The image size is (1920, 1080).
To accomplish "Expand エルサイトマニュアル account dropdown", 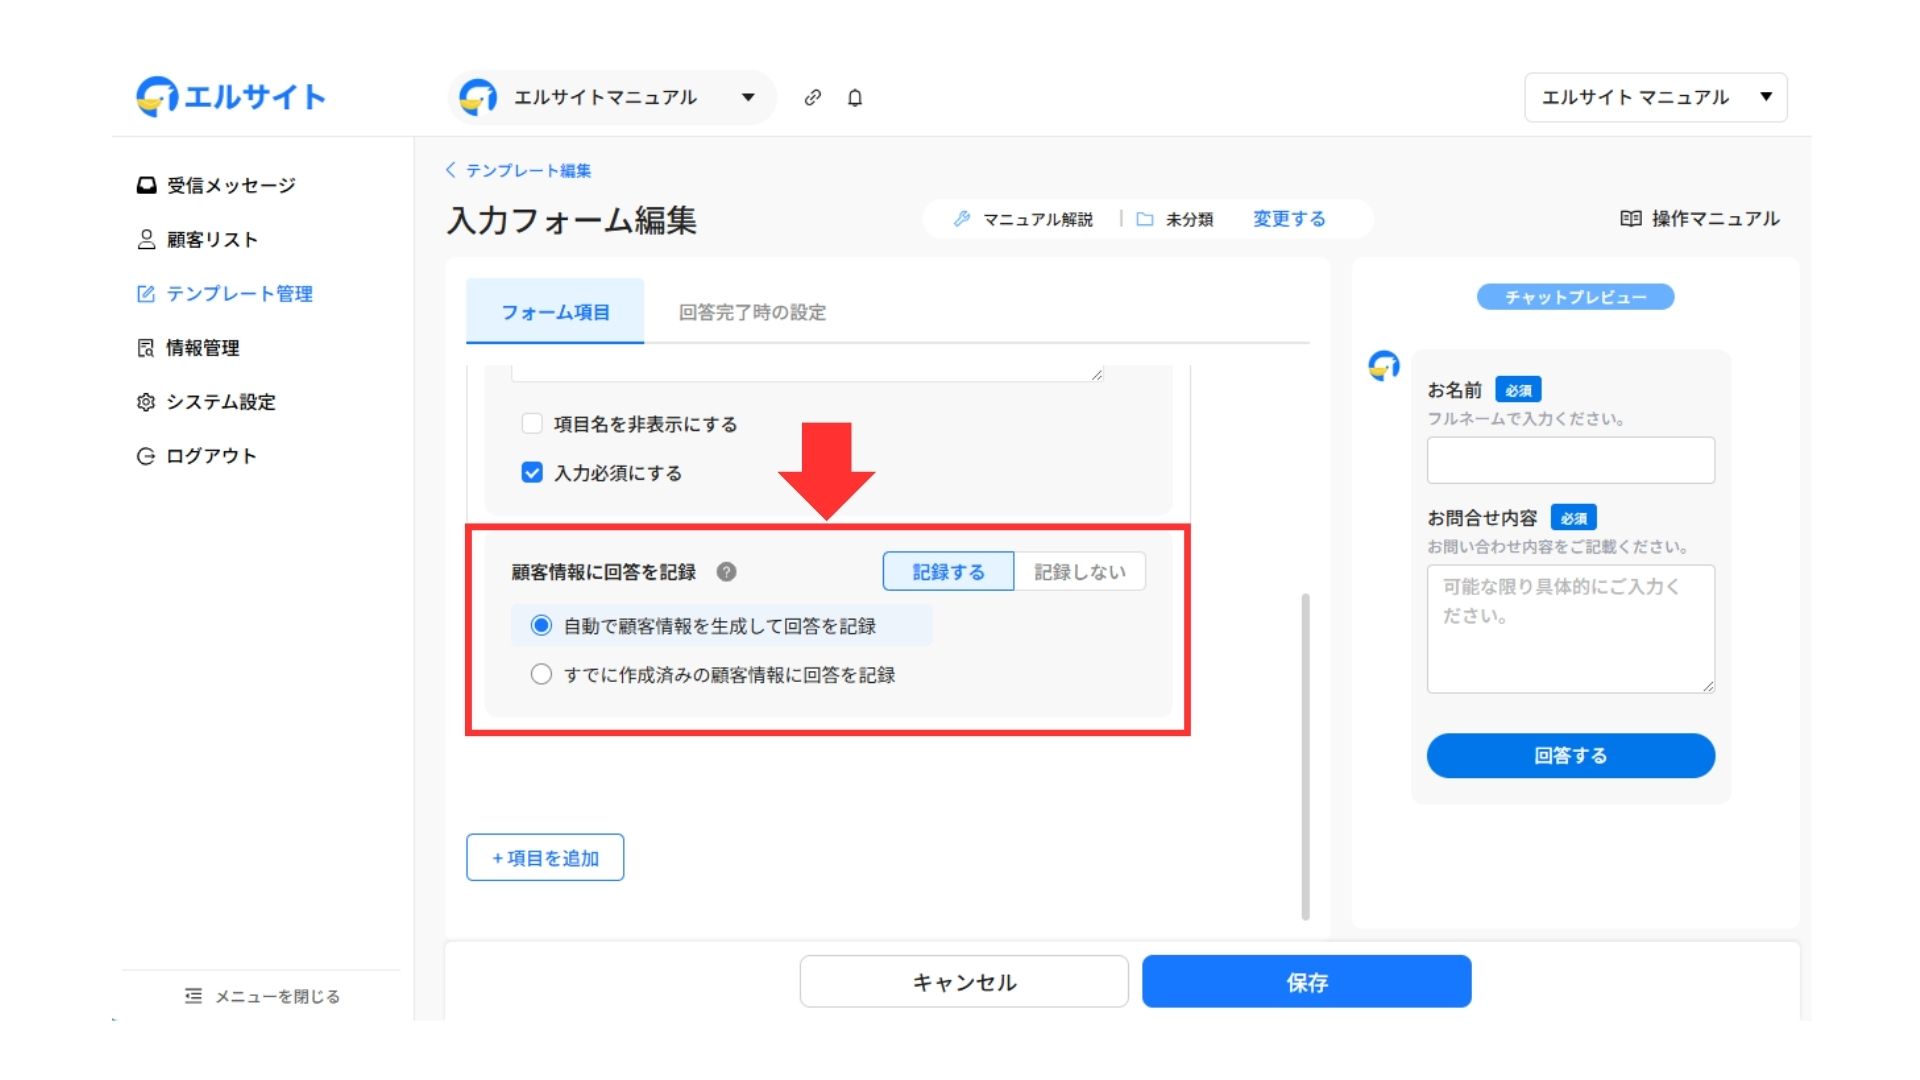I will tap(612, 97).
